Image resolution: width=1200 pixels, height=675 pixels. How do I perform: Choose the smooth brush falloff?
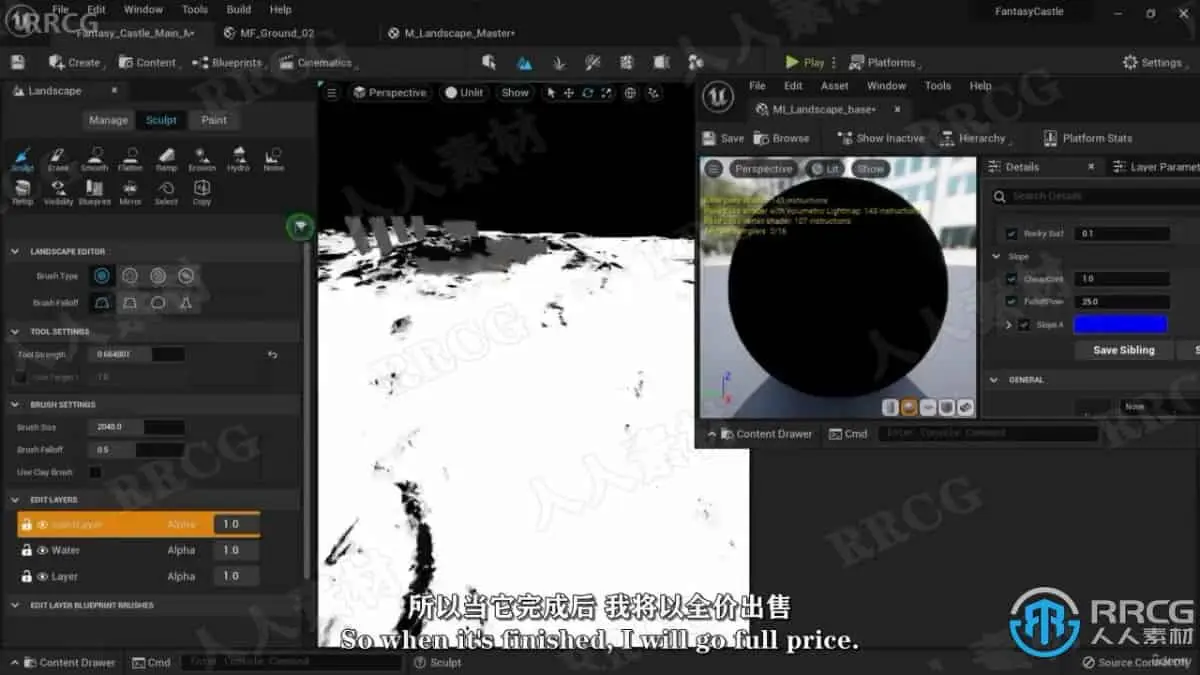[102, 302]
